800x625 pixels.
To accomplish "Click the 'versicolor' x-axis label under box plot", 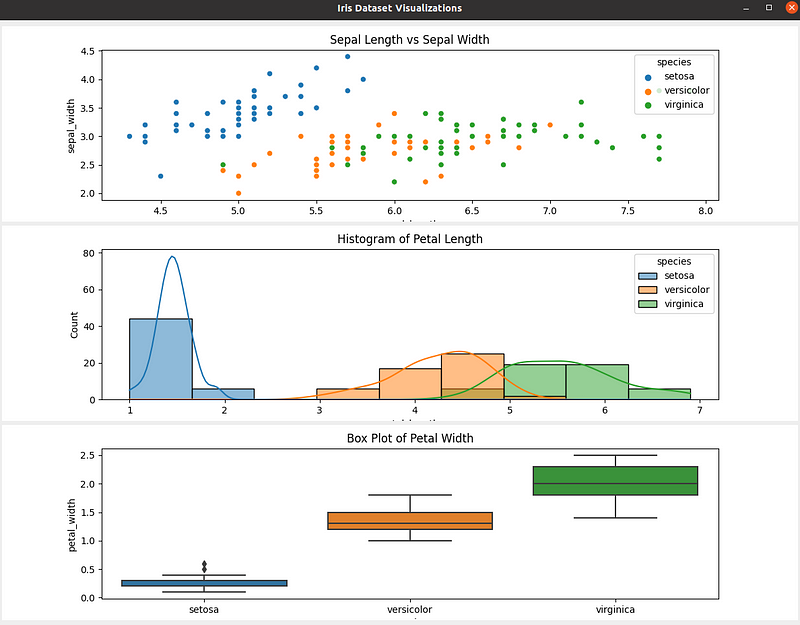I will click(410, 609).
